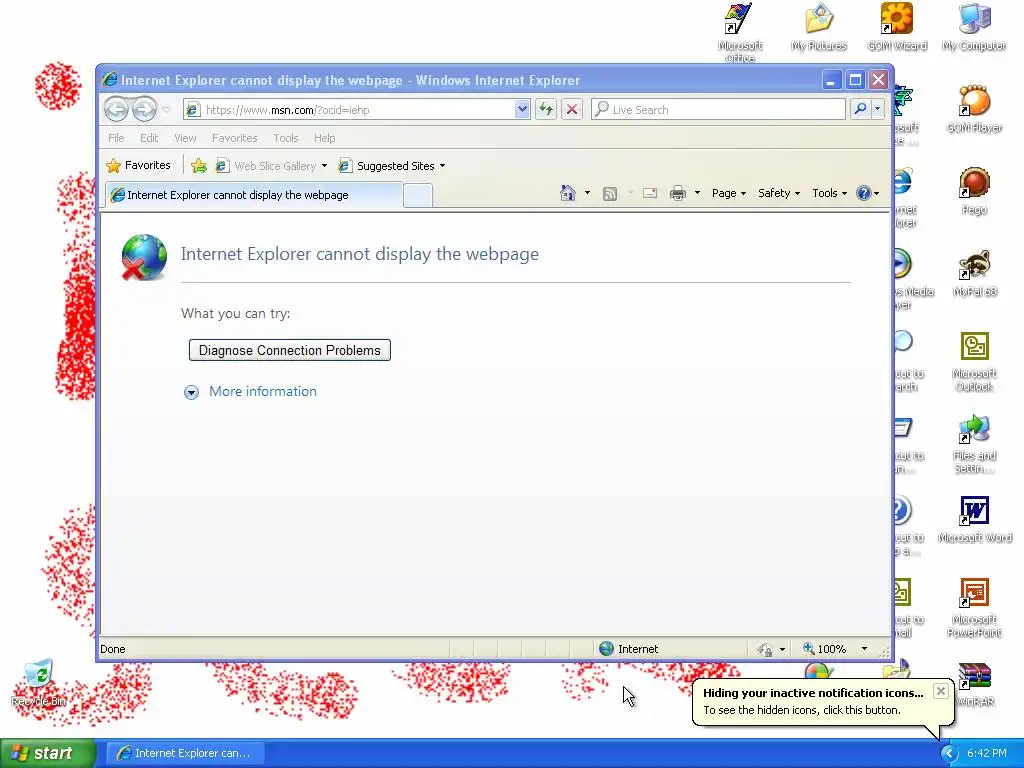Click the msn.com address bar
The height and width of the screenshot is (768, 1024).
tap(356, 110)
